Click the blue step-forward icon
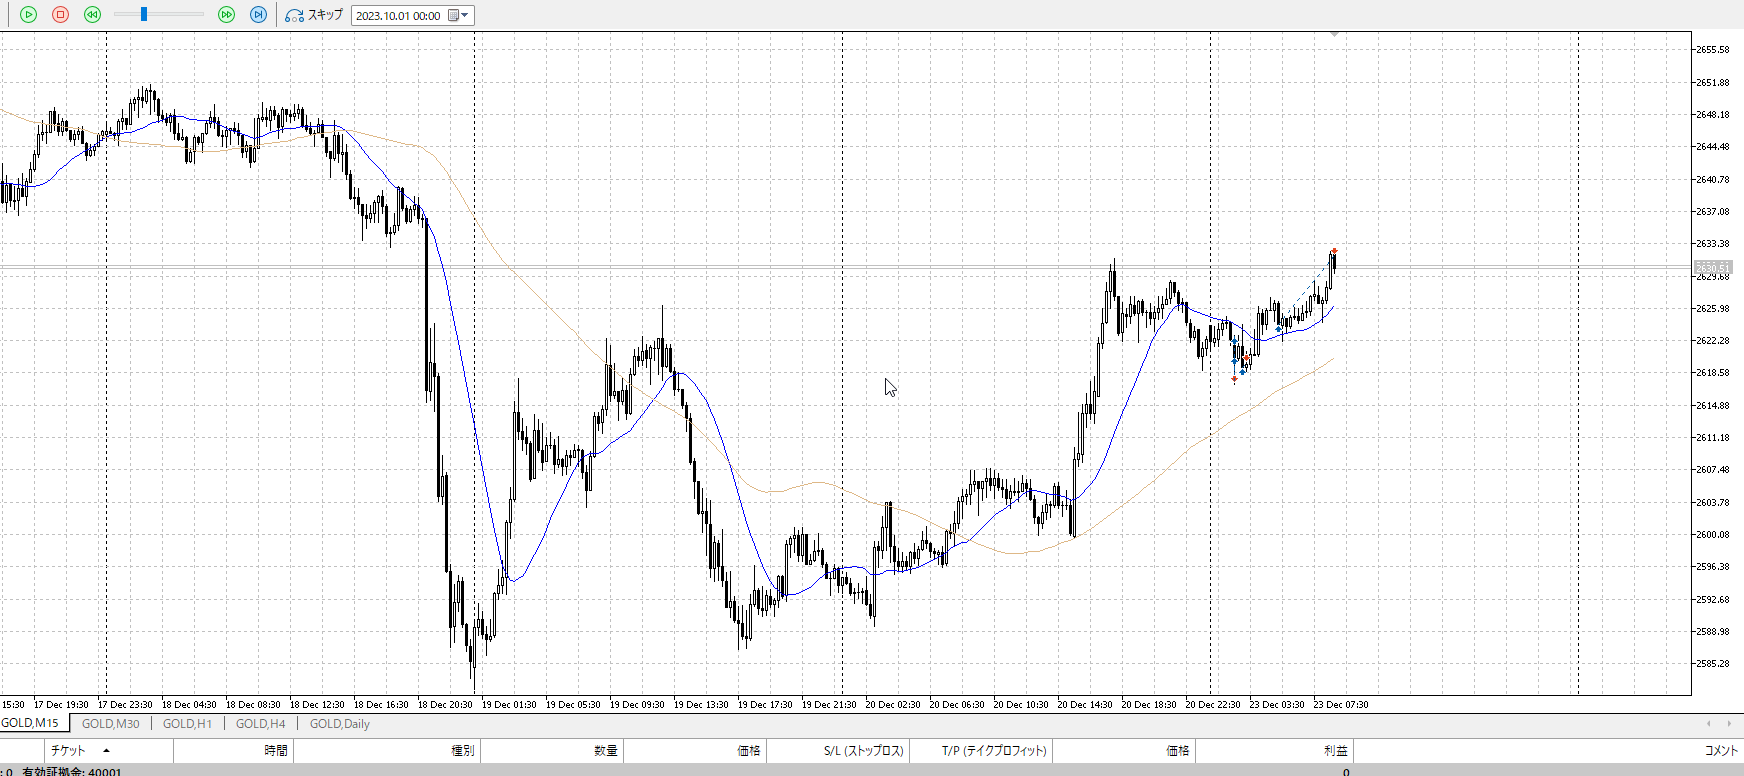This screenshot has width=1744, height=776. pos(258,15)
